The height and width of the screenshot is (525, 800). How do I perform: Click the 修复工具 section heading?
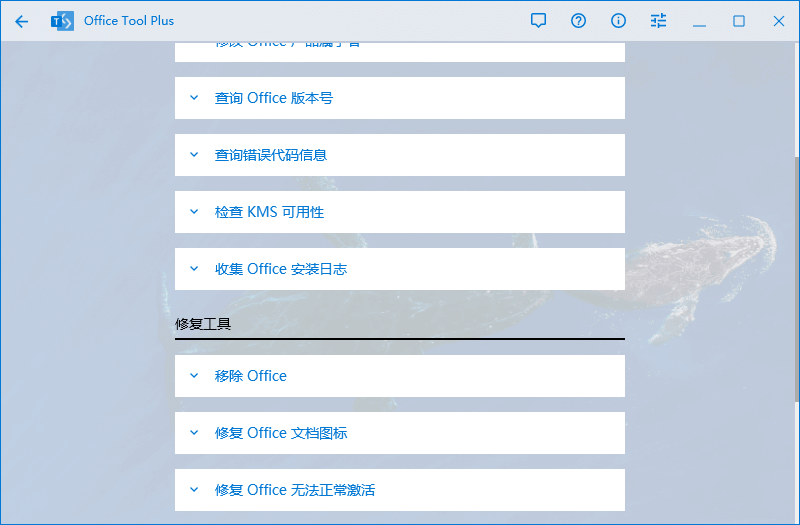[203, 324]
